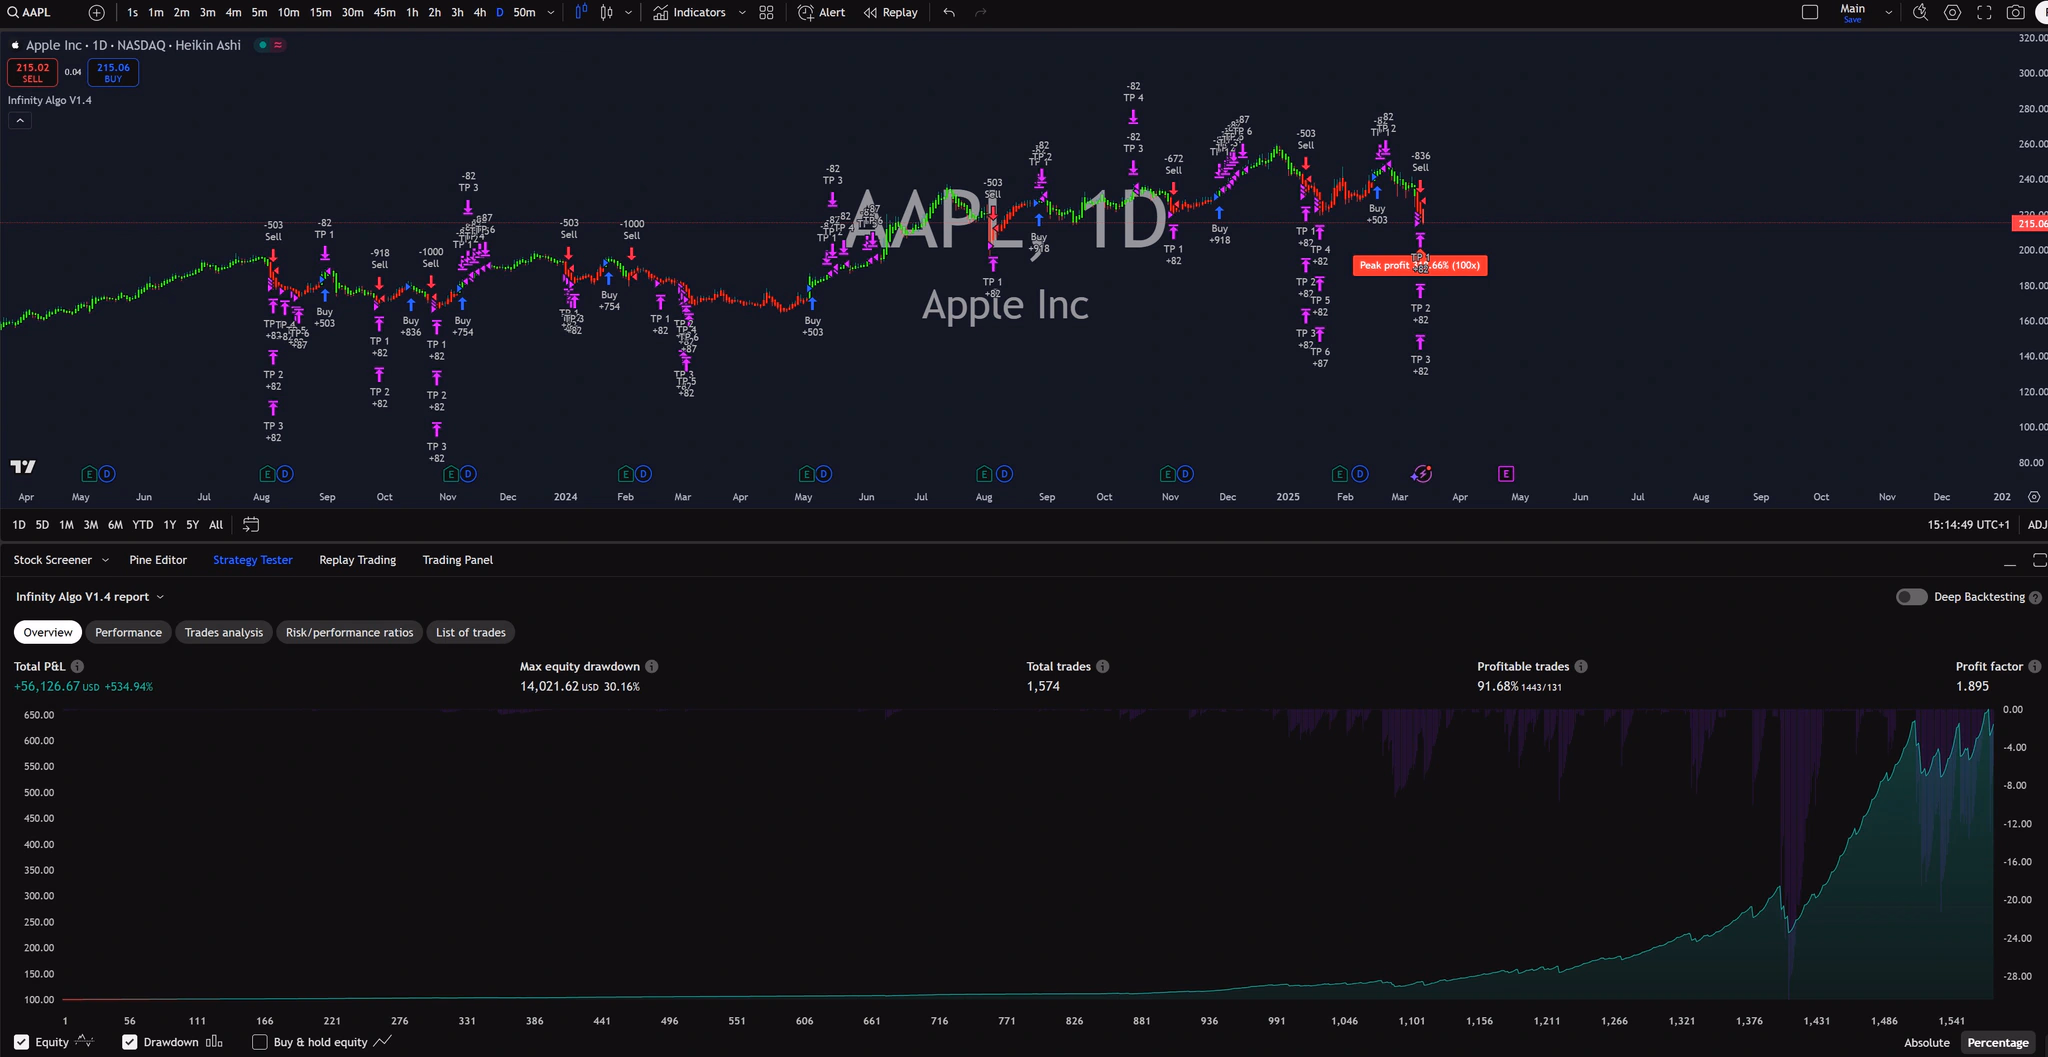Open the Main layout dropdown
2048x1057 pixels.
click(x=1888, y=12)
